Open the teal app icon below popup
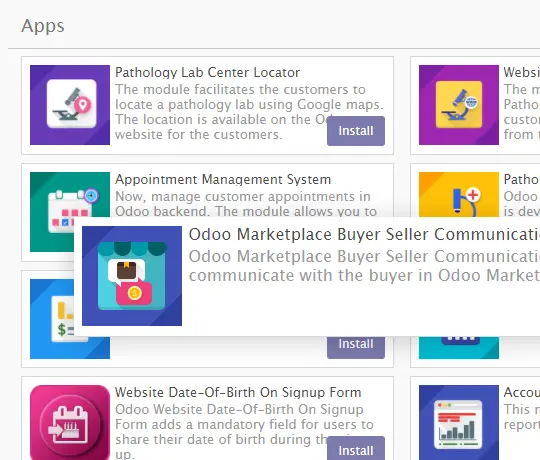 [x=459, y=348]
